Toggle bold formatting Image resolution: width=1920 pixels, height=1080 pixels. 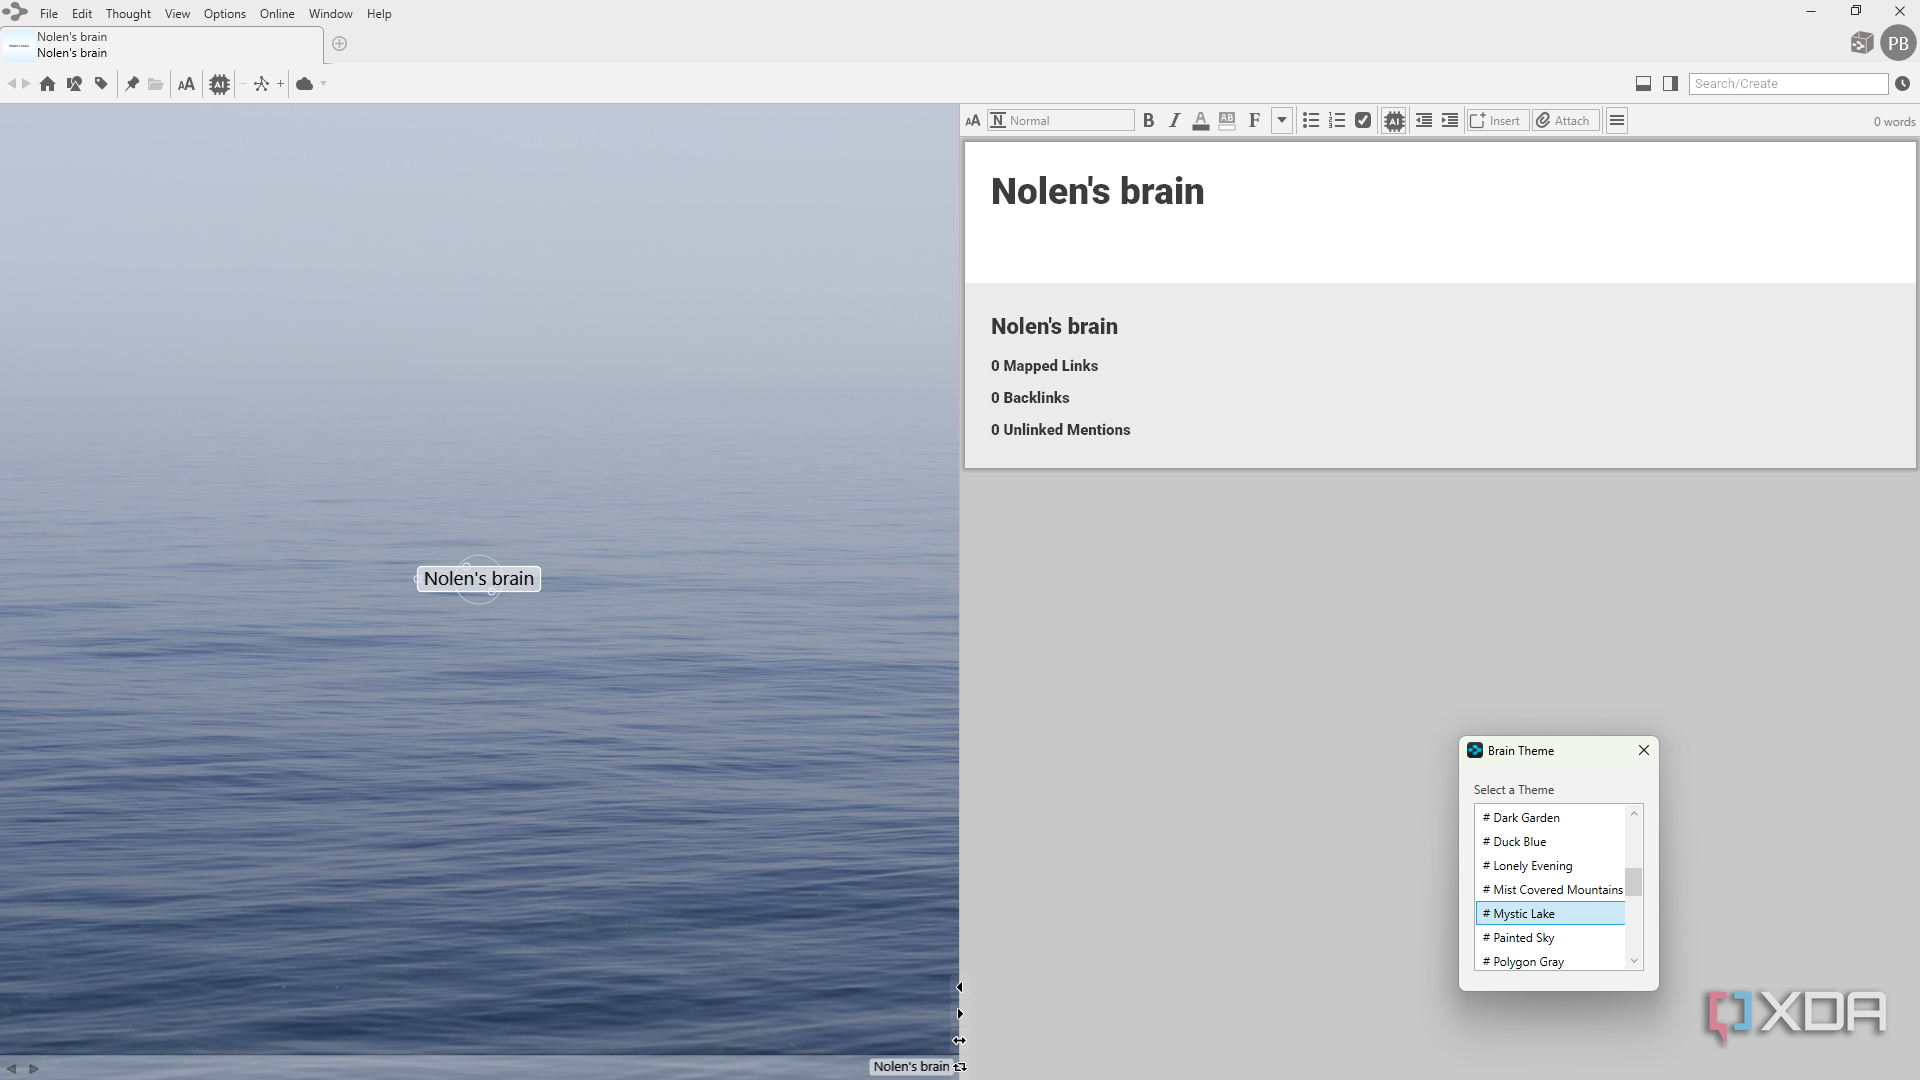pos(1148,121)
